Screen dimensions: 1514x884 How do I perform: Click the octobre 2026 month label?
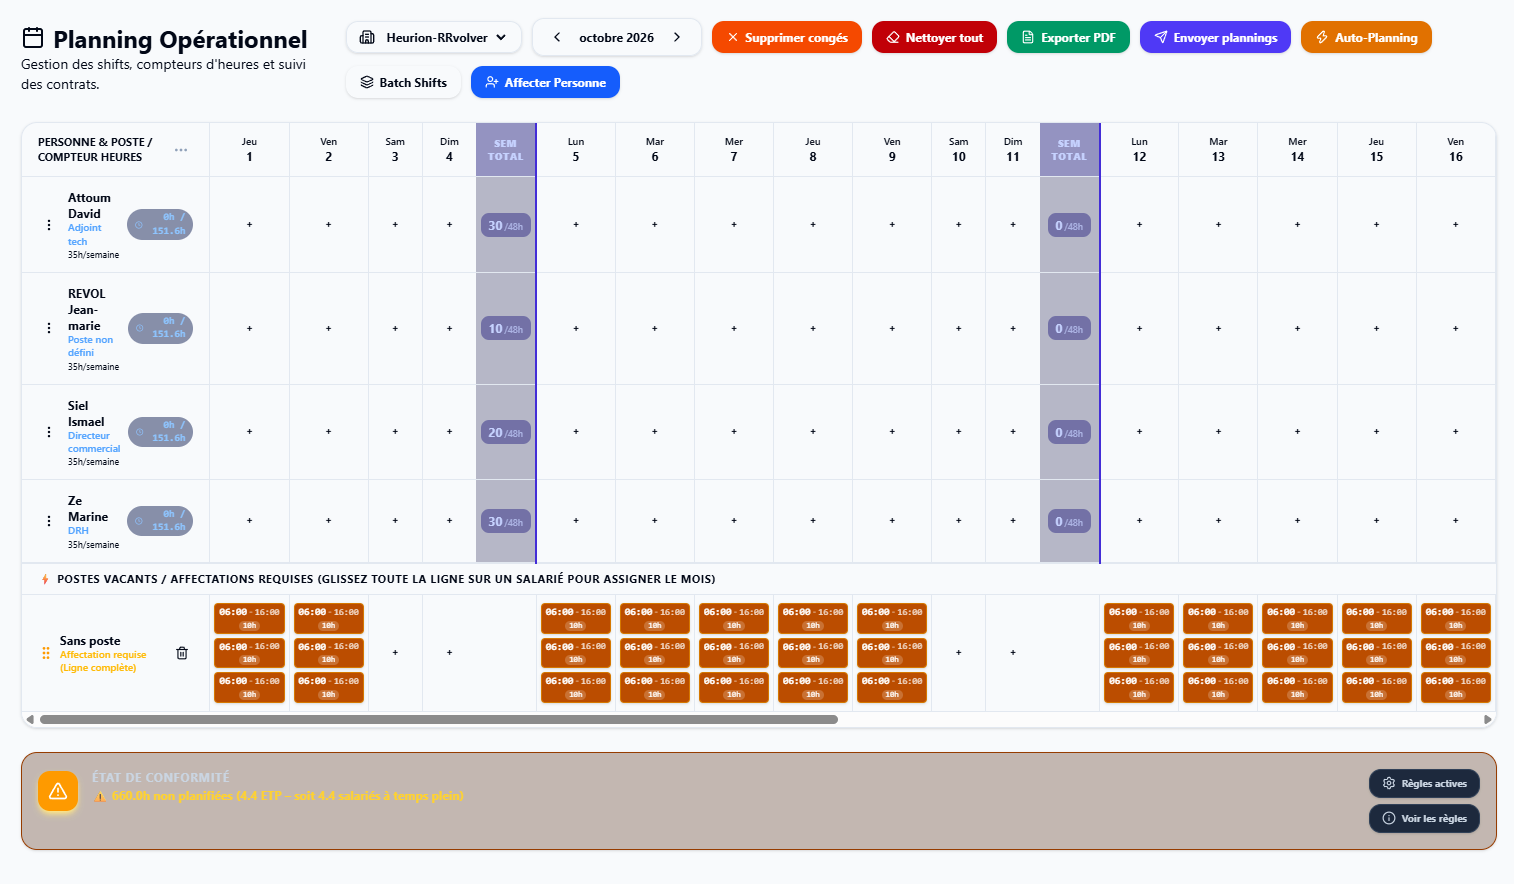(616, 38)
